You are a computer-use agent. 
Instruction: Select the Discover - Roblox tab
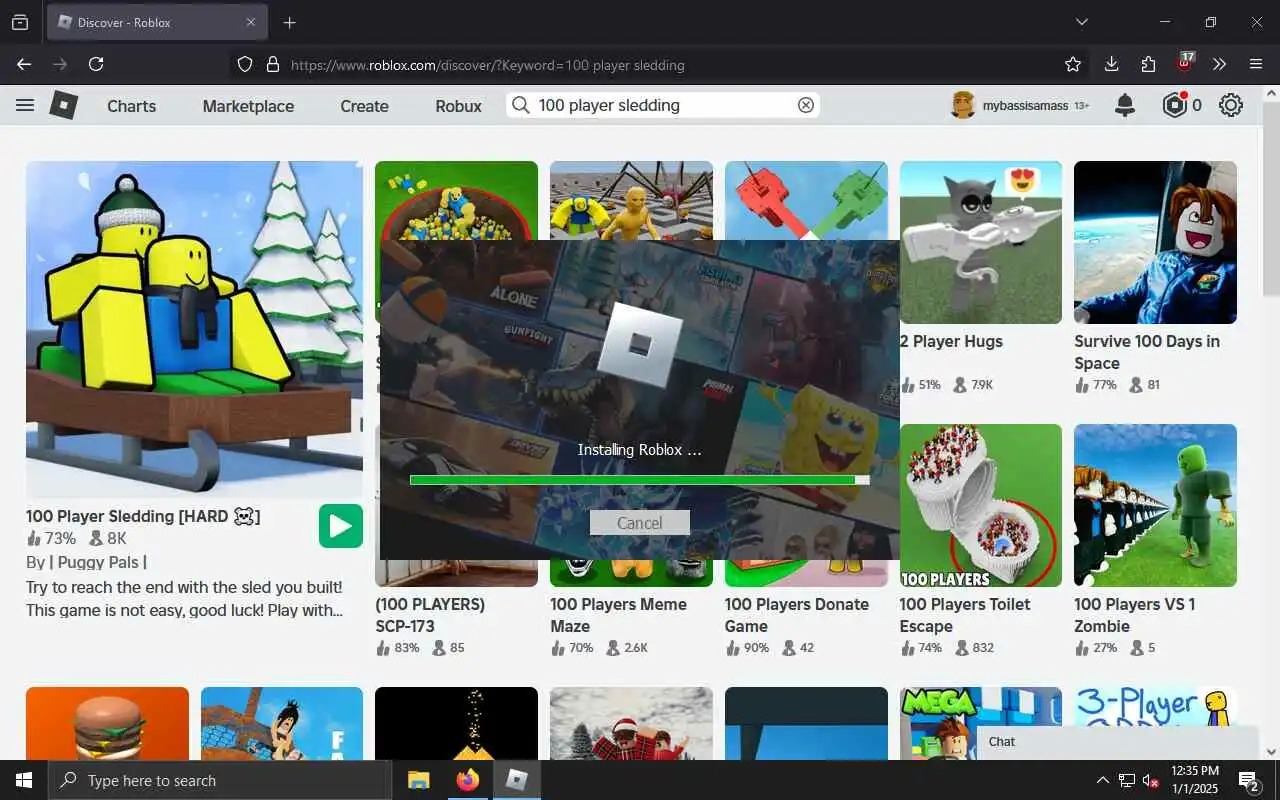point(157,22)
